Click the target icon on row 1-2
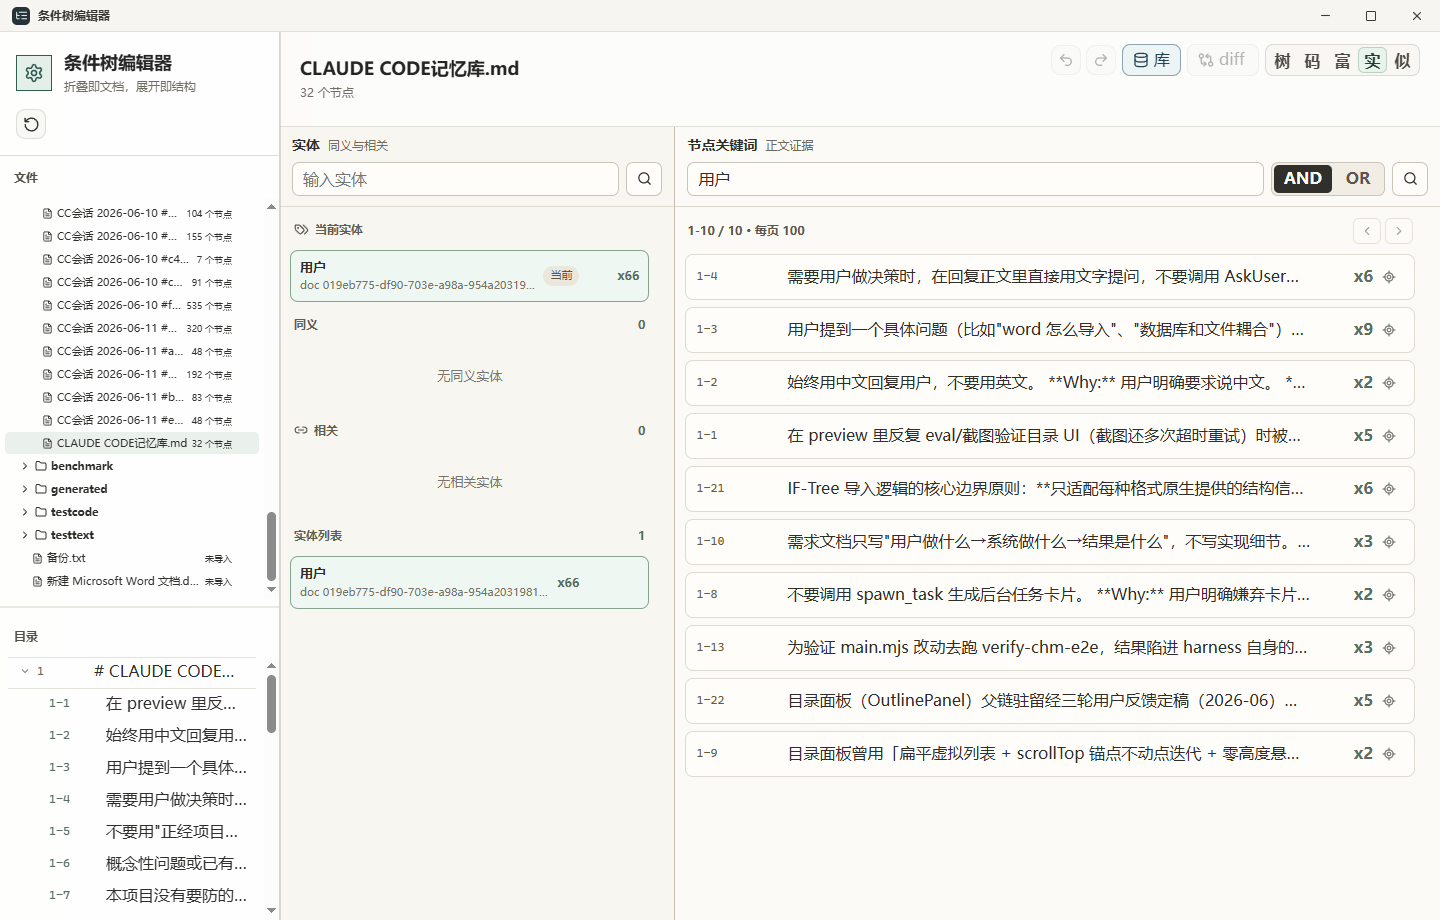 (x=1389, y=383)
